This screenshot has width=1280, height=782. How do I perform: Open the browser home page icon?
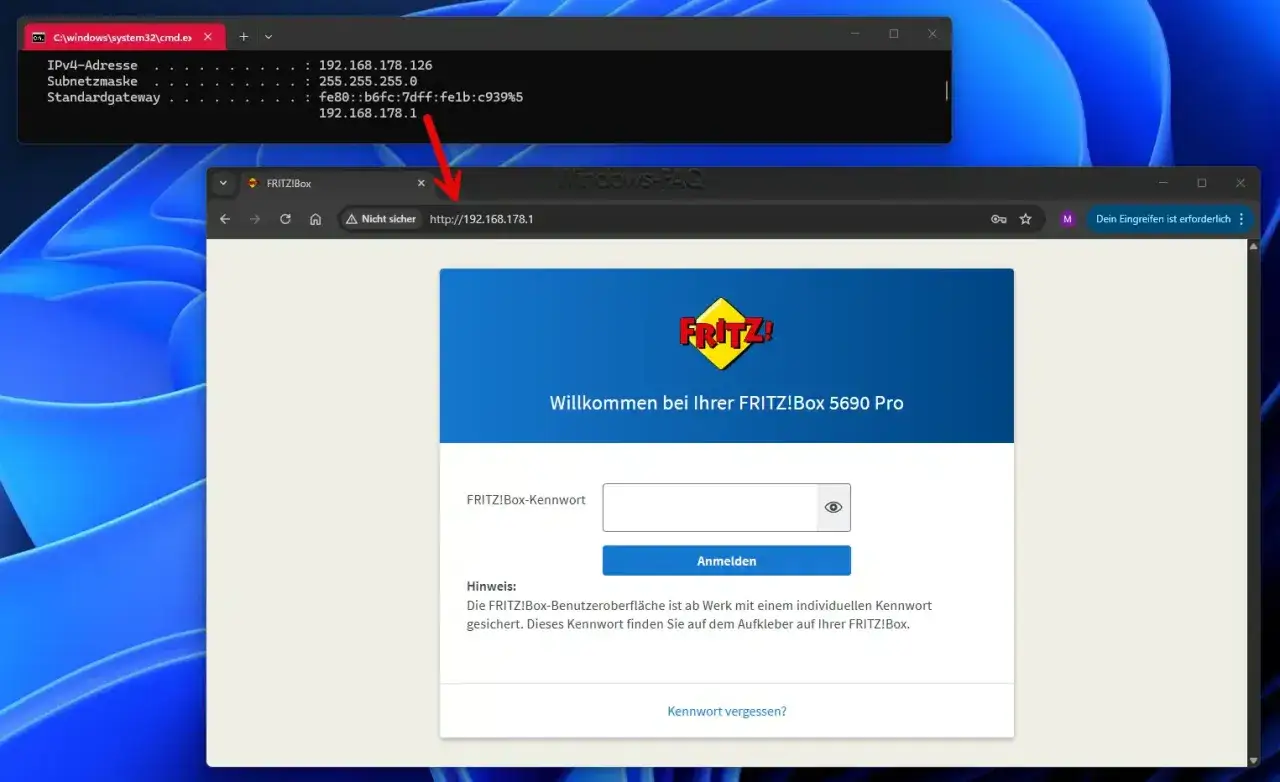coord(315,219)
